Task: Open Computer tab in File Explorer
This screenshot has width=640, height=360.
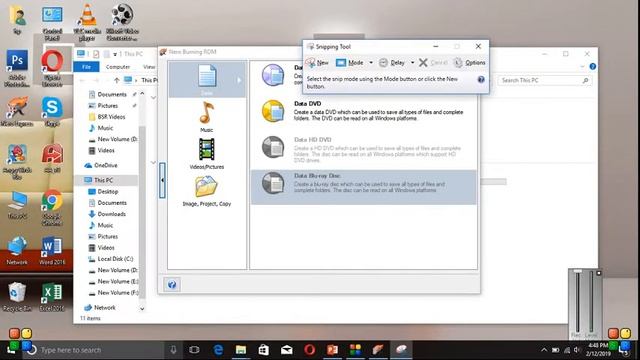Action: pyautogui.click(x=118, y=67)
